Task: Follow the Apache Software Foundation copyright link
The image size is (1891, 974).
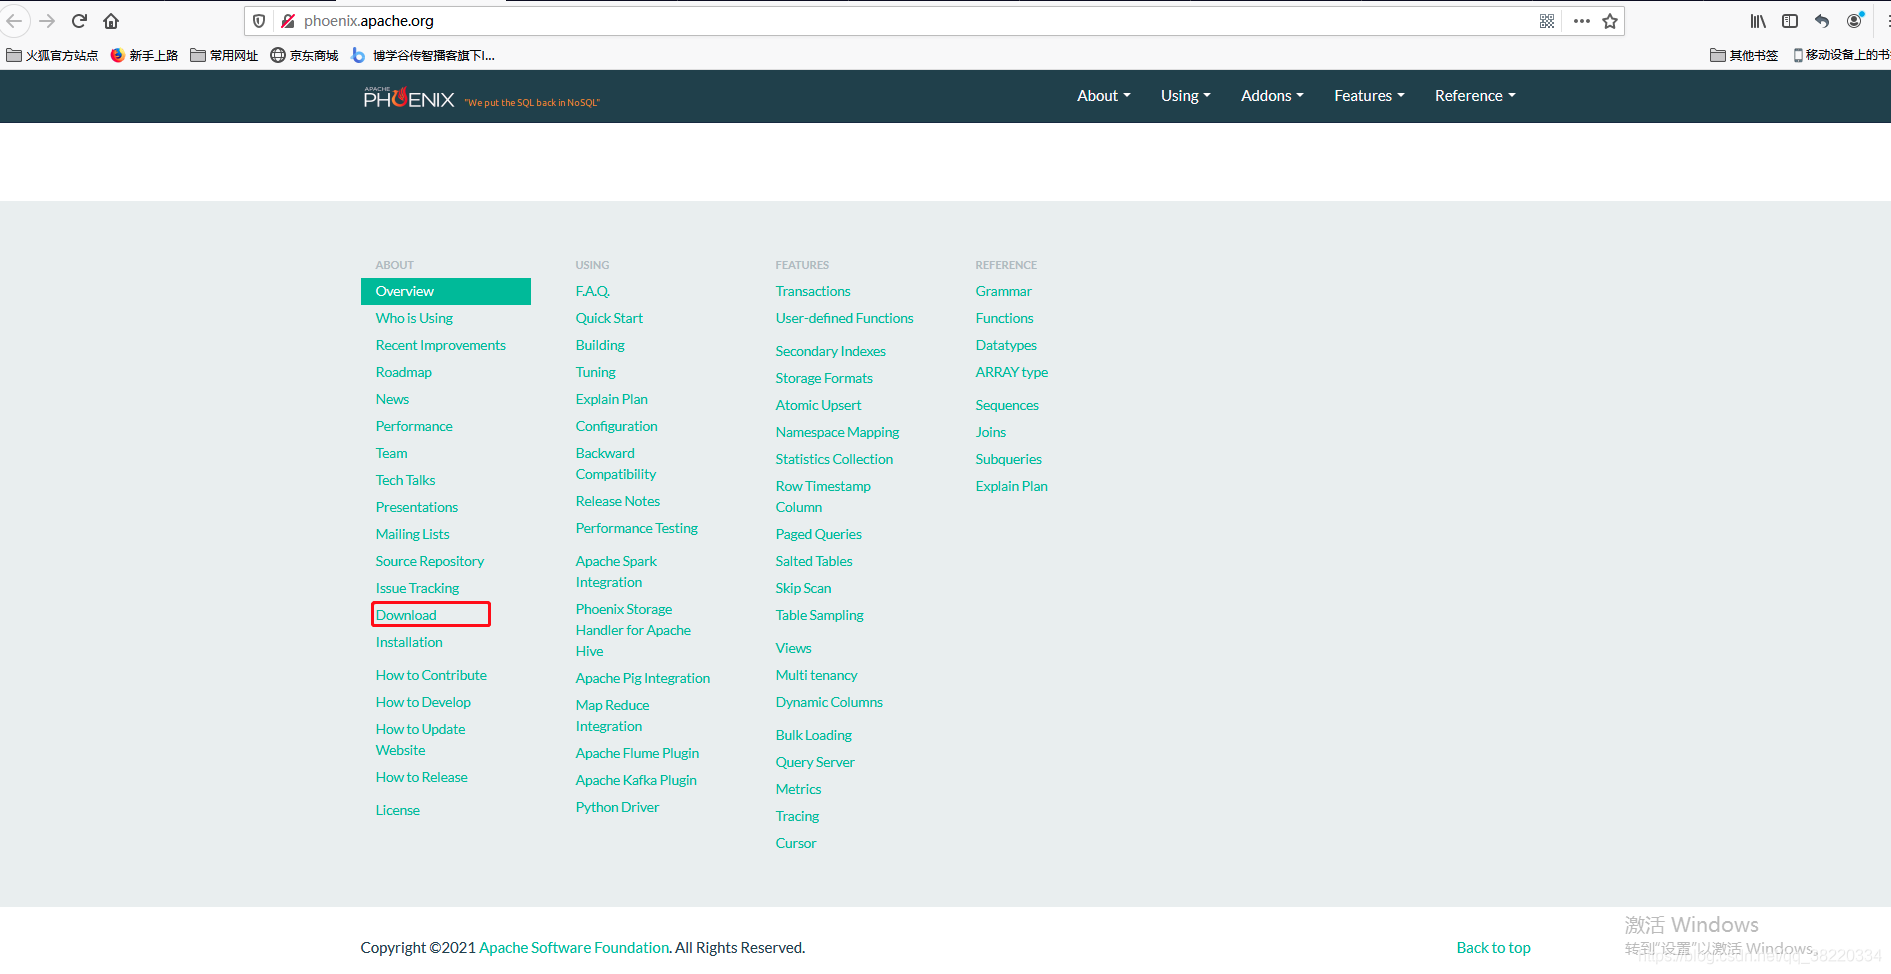Action: point(574,947)
